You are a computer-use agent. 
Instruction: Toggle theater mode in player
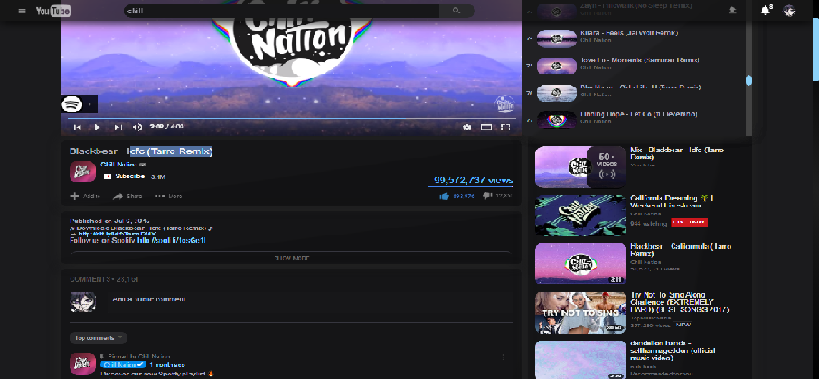pyautogui.click(x=486, y=127)
